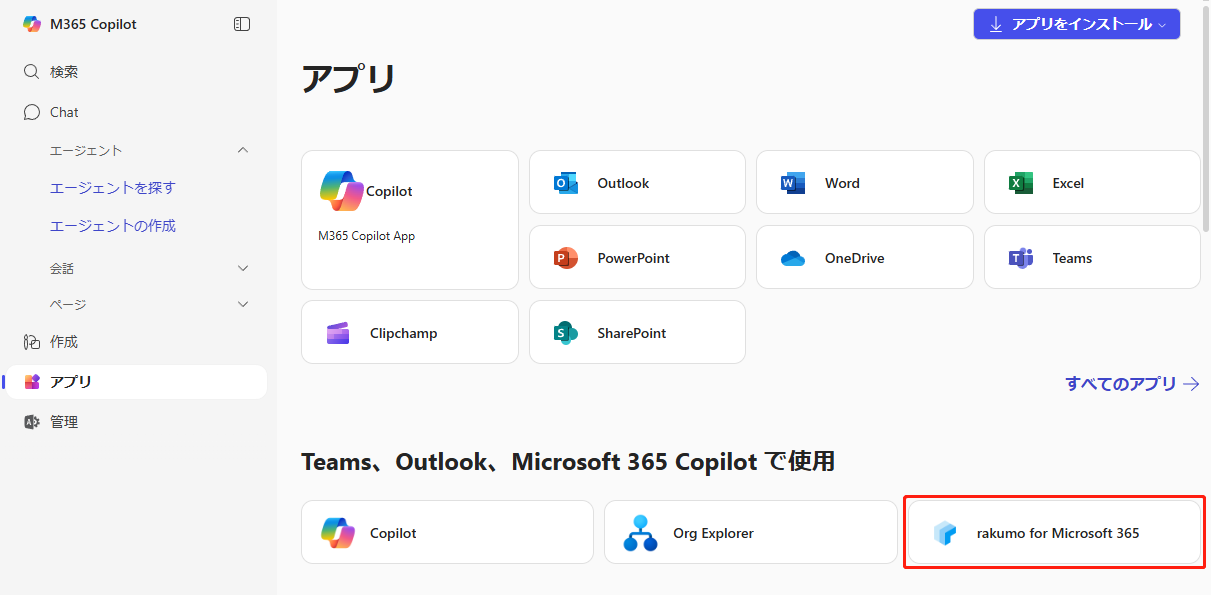Click the large Copilot icon in M365 Copilot App card
Screen dimensions: 1211x595
342,191
